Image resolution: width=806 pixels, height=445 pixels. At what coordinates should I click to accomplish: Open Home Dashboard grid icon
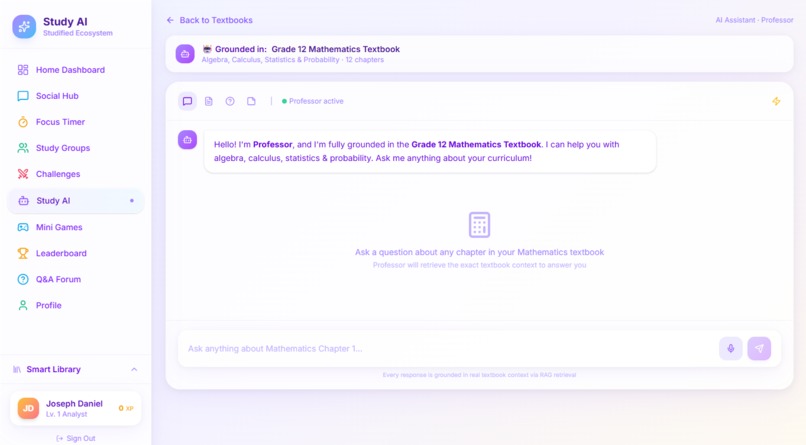coord(23,70)
